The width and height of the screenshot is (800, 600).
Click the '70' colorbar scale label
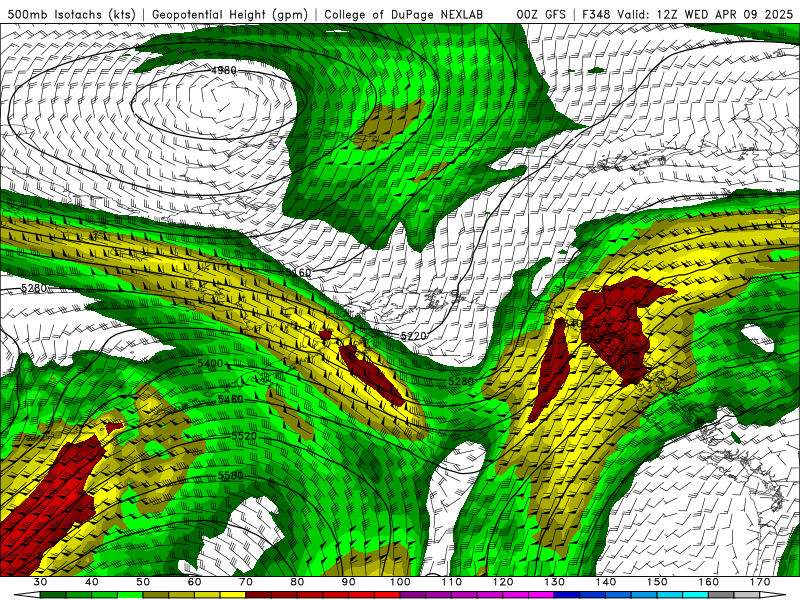245,582
